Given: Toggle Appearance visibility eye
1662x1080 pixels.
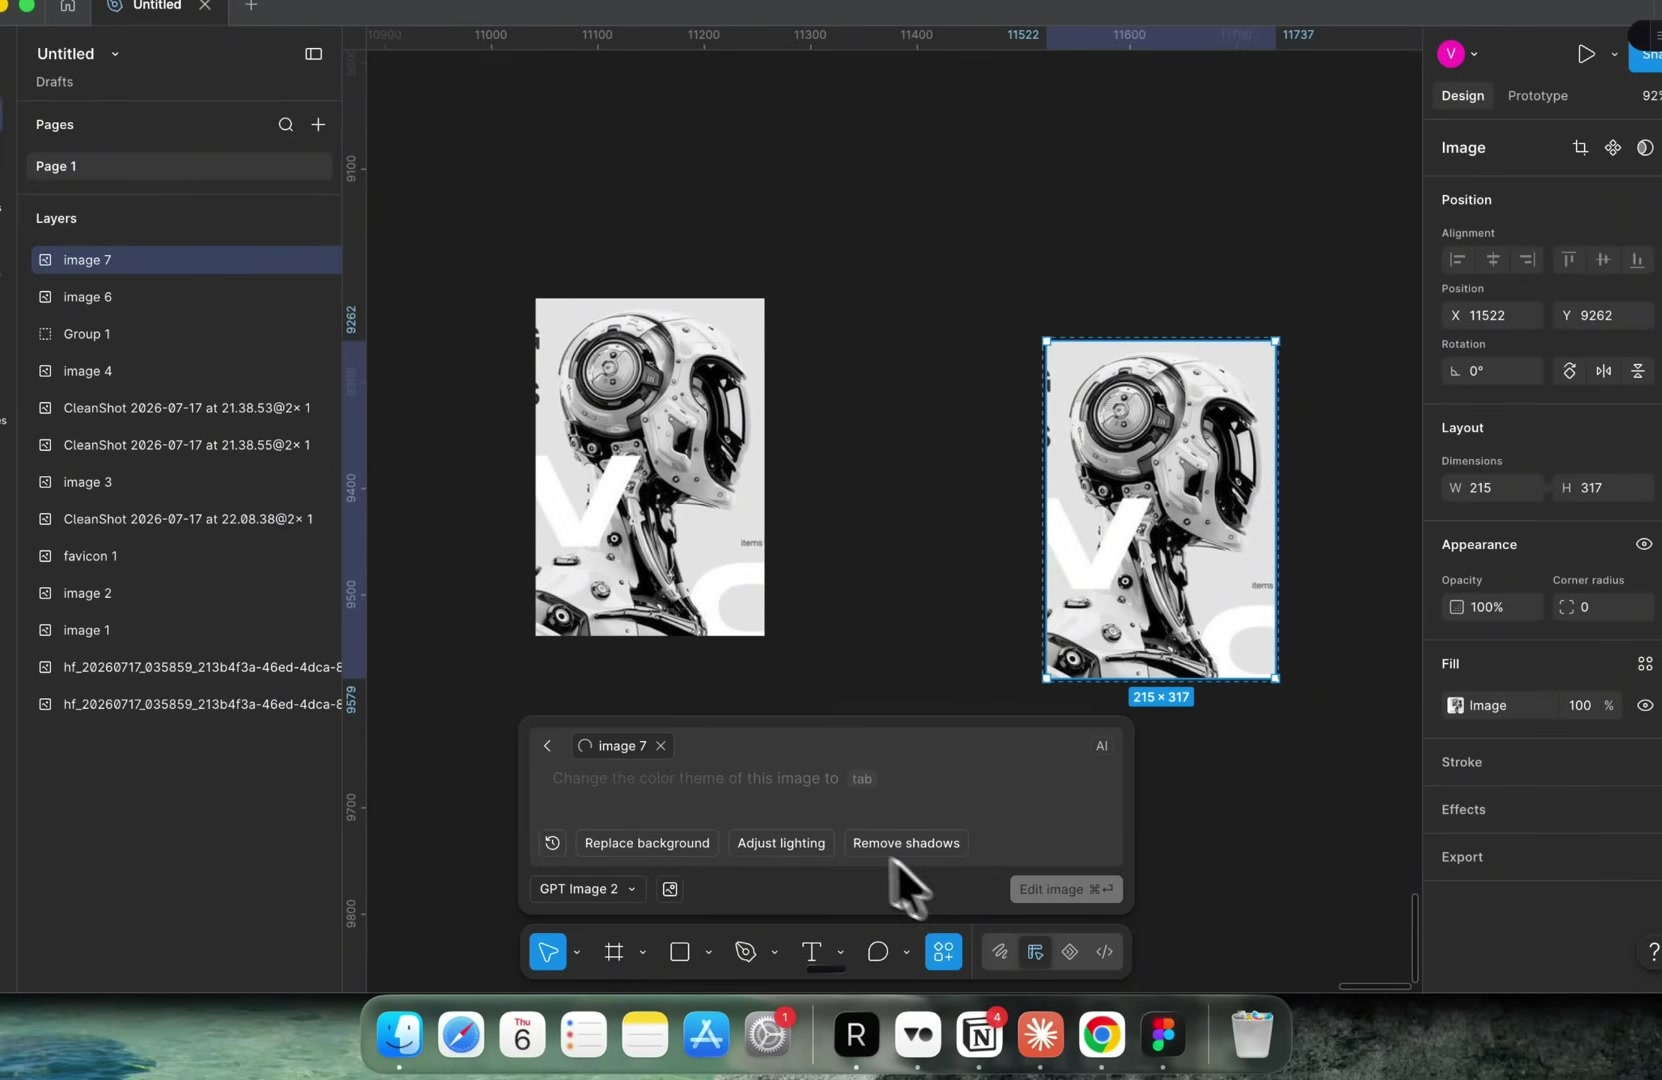Looking at the screenshot, I should coord(1644,545).
